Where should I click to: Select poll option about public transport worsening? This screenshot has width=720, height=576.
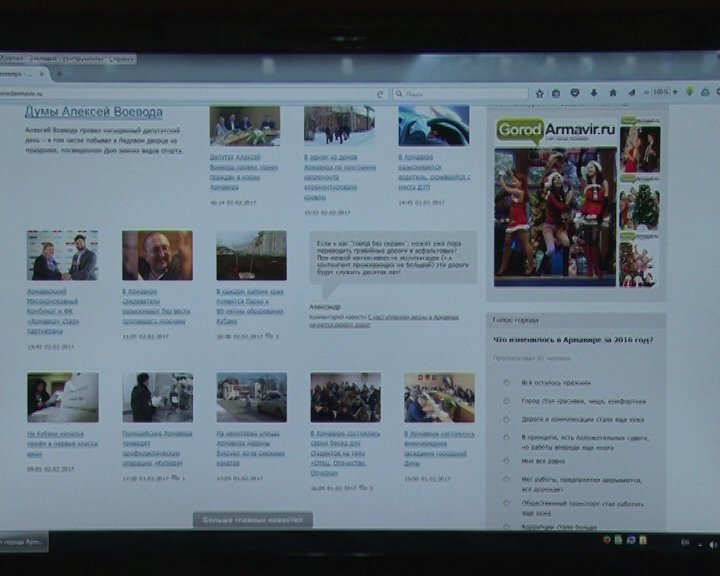(x=506, y=503)
